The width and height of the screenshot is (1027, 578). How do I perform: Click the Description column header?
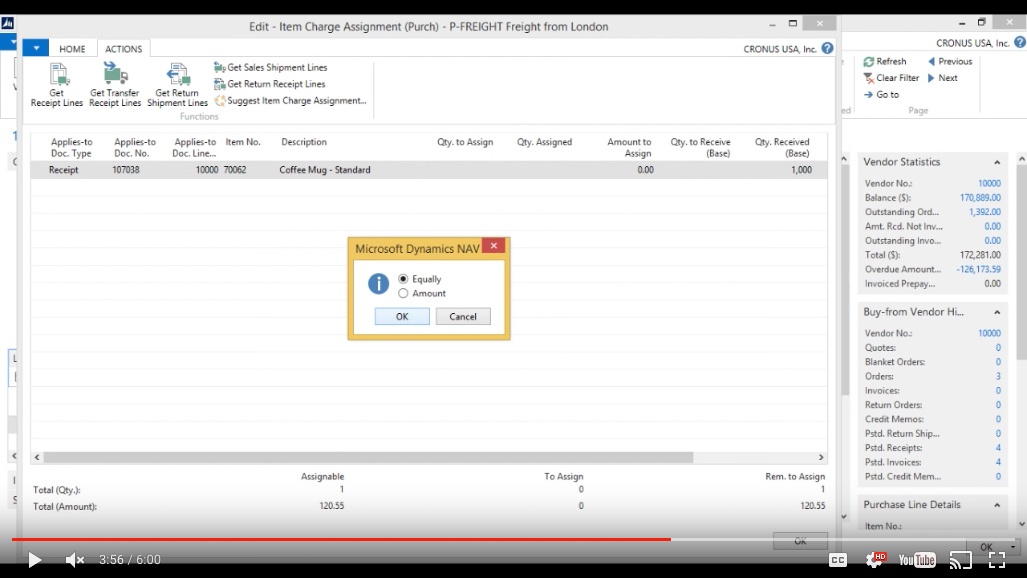(304, 142)
